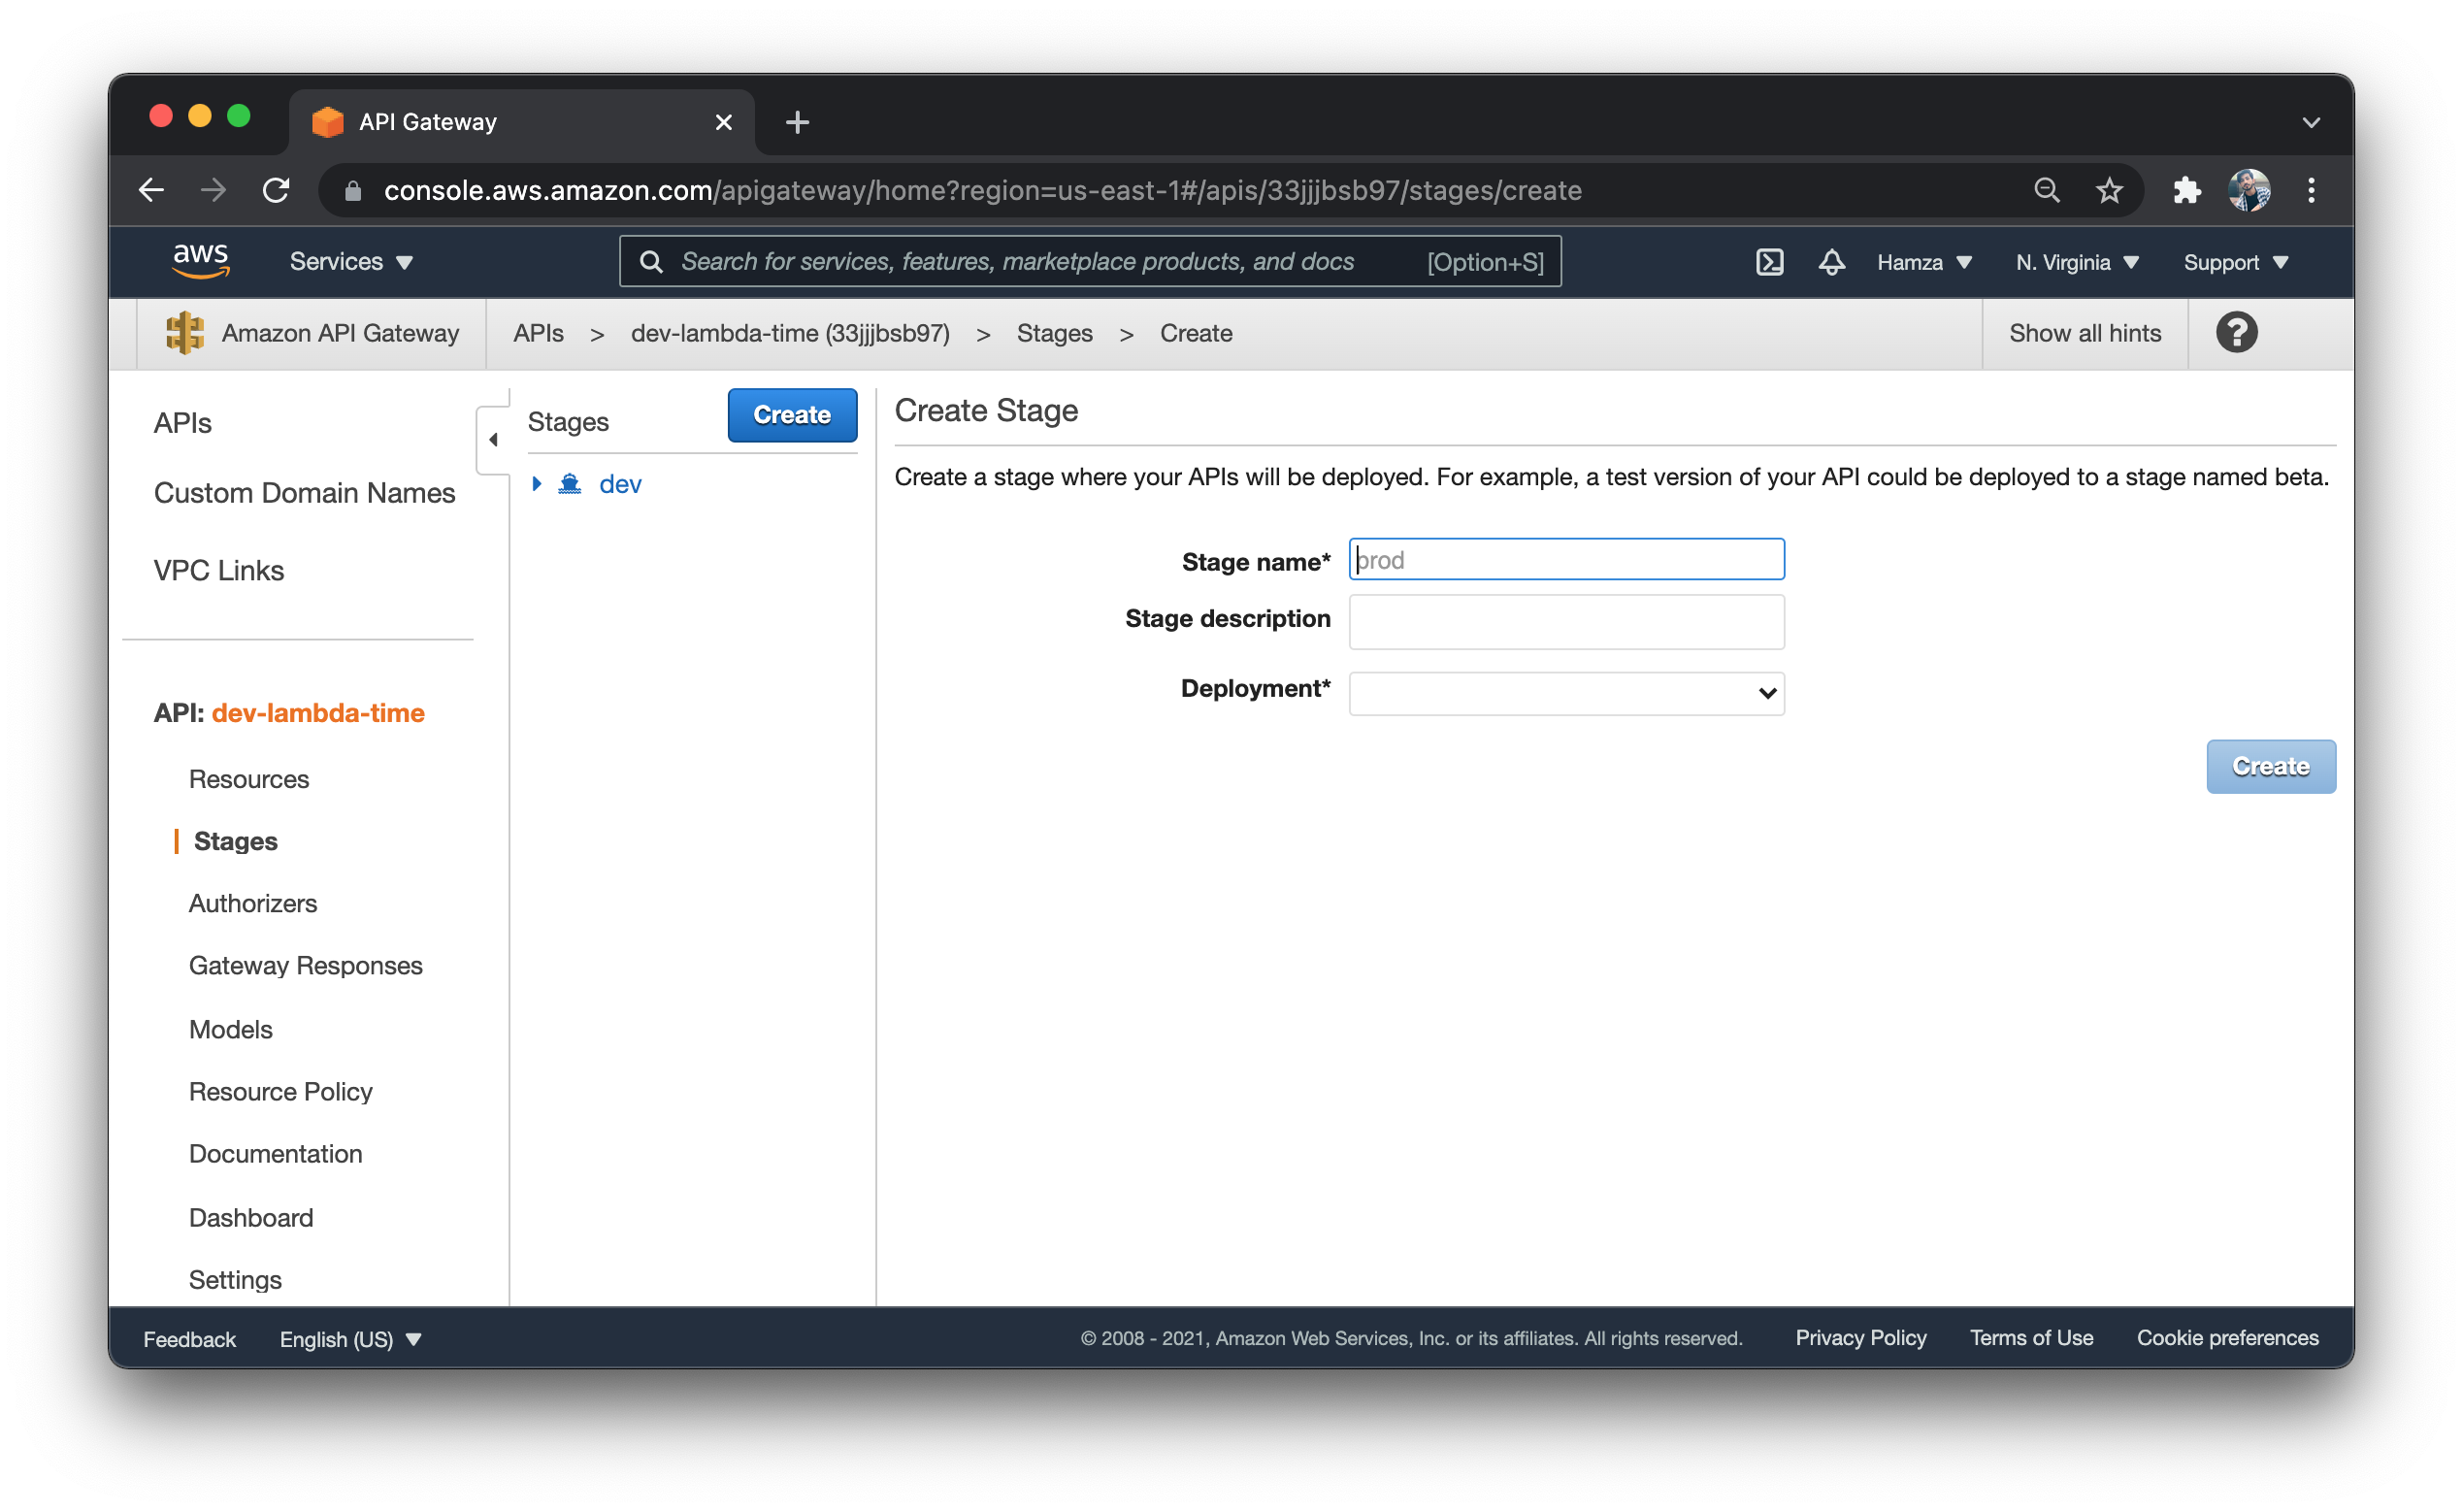Click the question mark help icon
The height and width of the screenshot is (1512, 2463).
(2236, 333)
